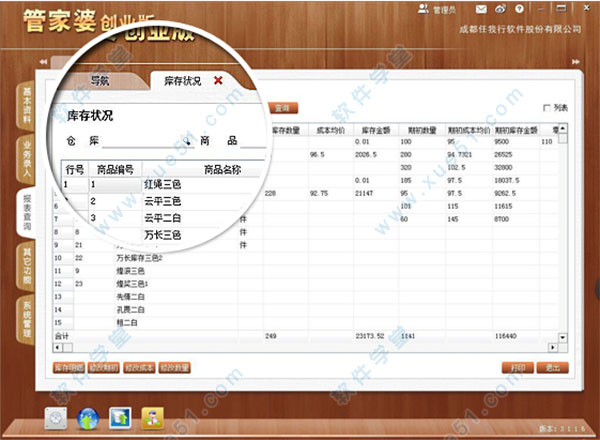Click the 期初库存金额 column header

click(x=516, y=130)
